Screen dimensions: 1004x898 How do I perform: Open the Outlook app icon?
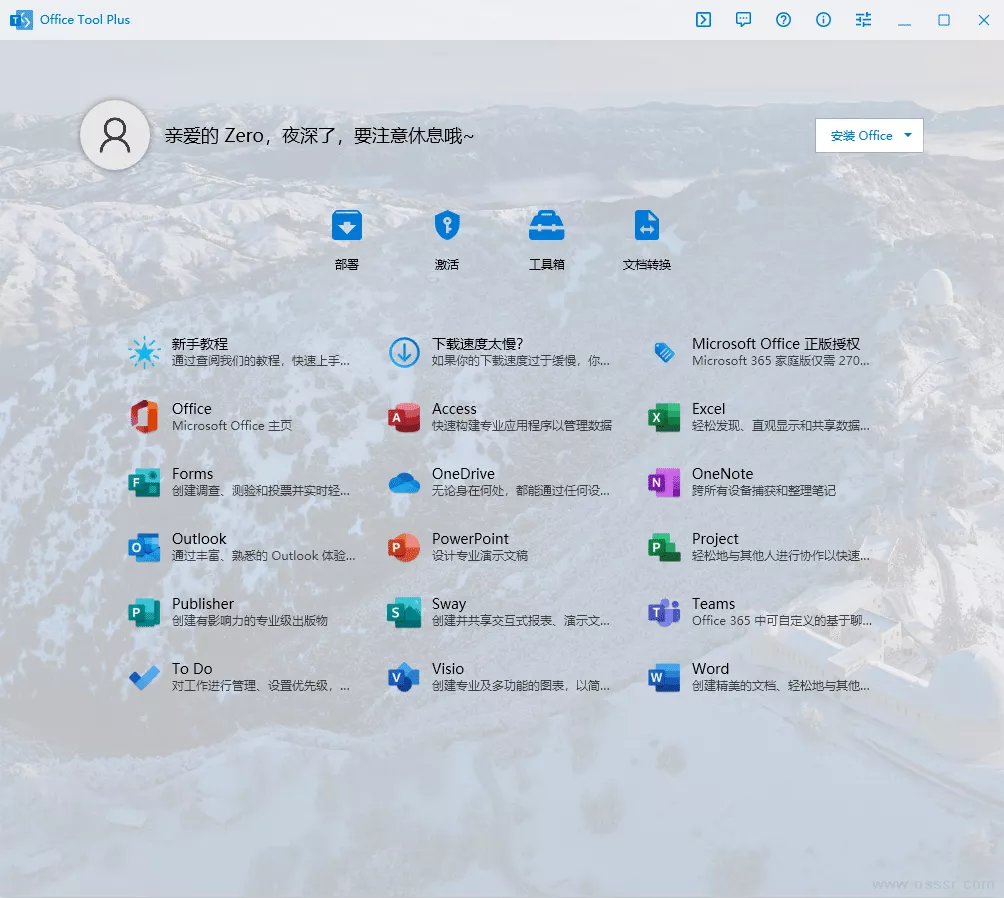coord(145,548)
